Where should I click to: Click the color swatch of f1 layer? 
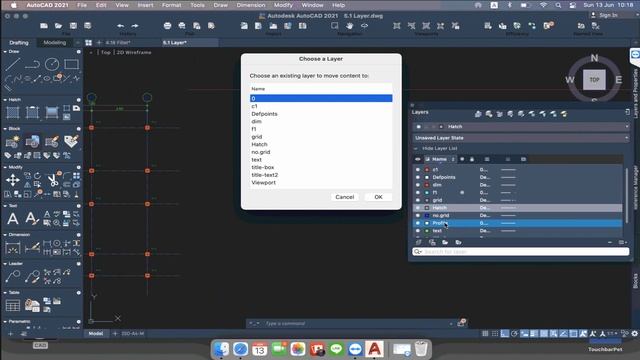[427, 192]
